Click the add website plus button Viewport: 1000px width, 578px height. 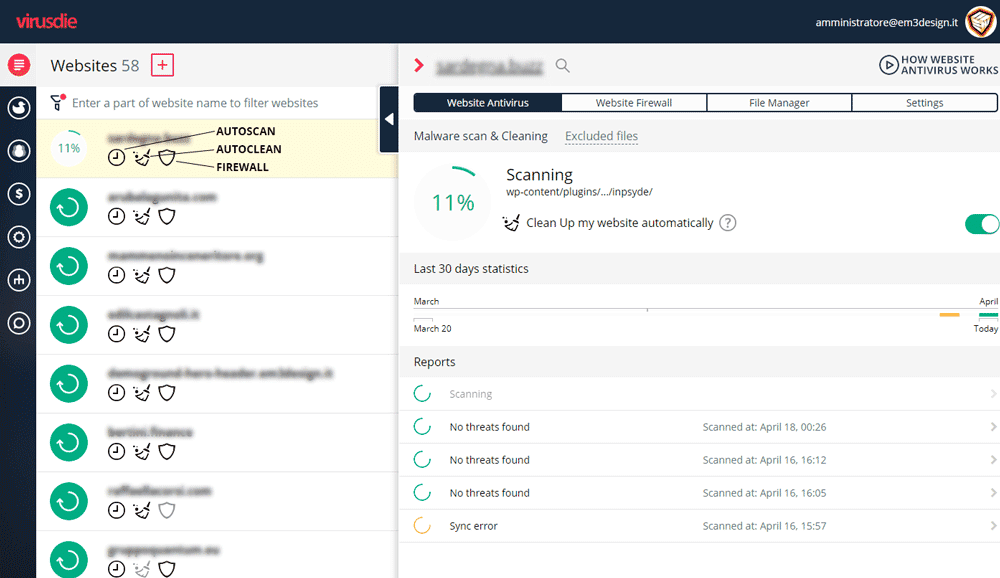click(162, 66)
